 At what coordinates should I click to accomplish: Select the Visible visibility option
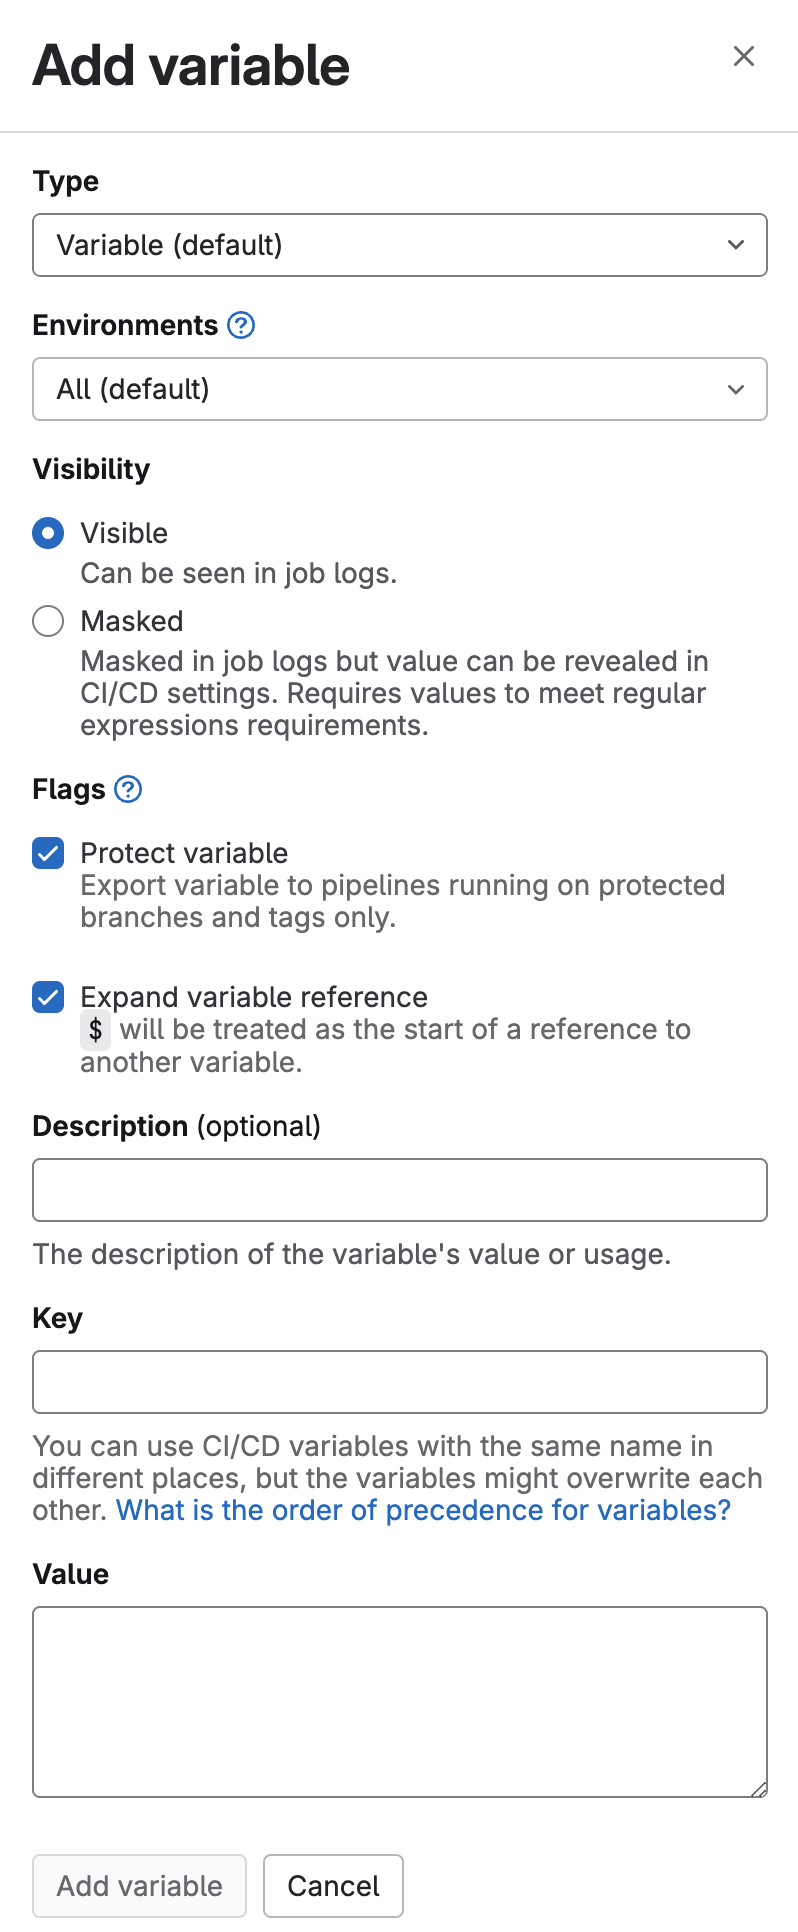pyautogui.click(x=47, y=533)
